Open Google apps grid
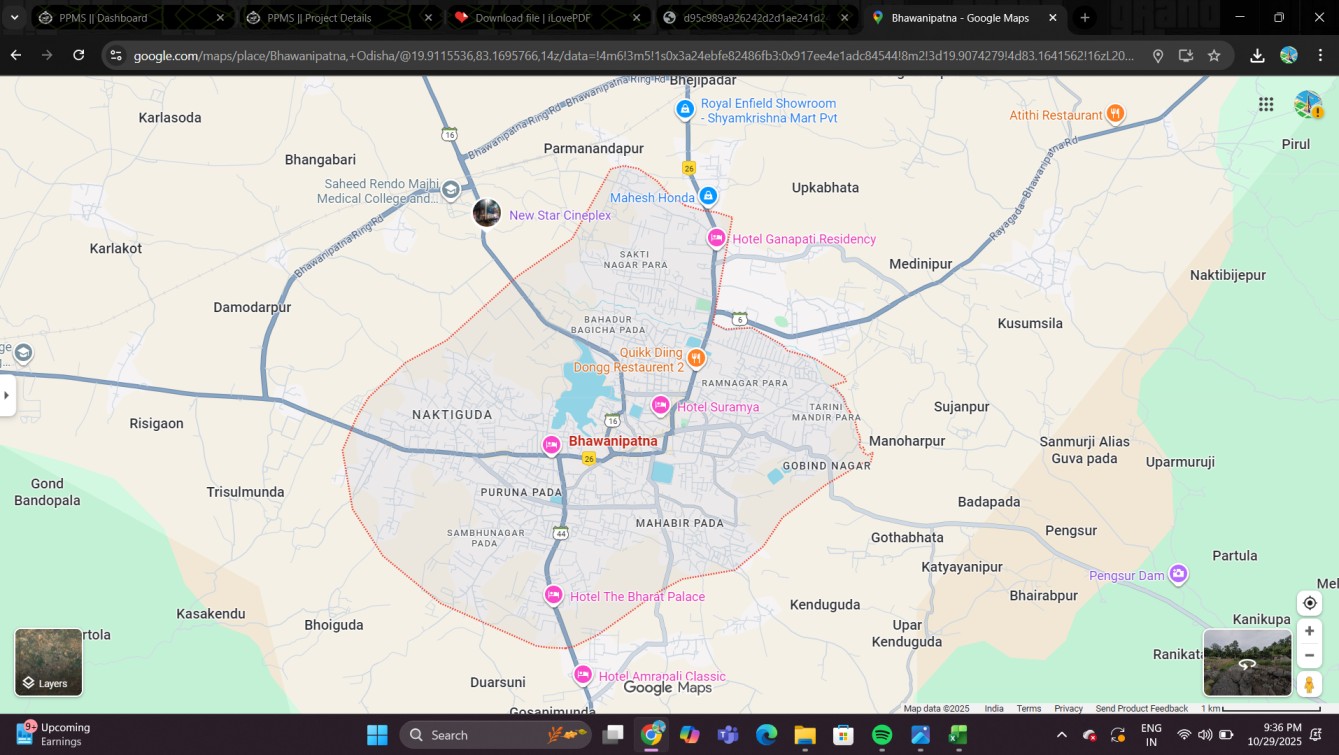The image size is (1339, 755). [x=1266, y=105]
